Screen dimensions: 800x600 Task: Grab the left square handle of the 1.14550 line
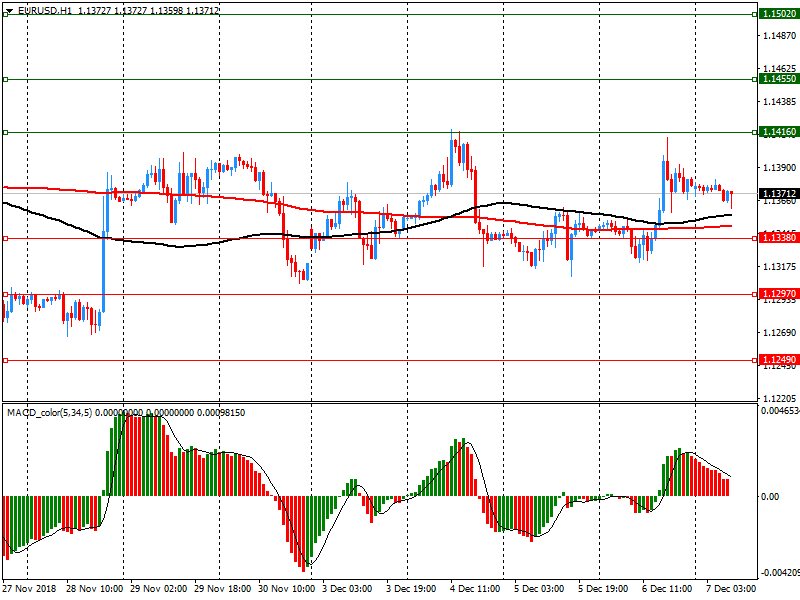click(x=6, y=79)
